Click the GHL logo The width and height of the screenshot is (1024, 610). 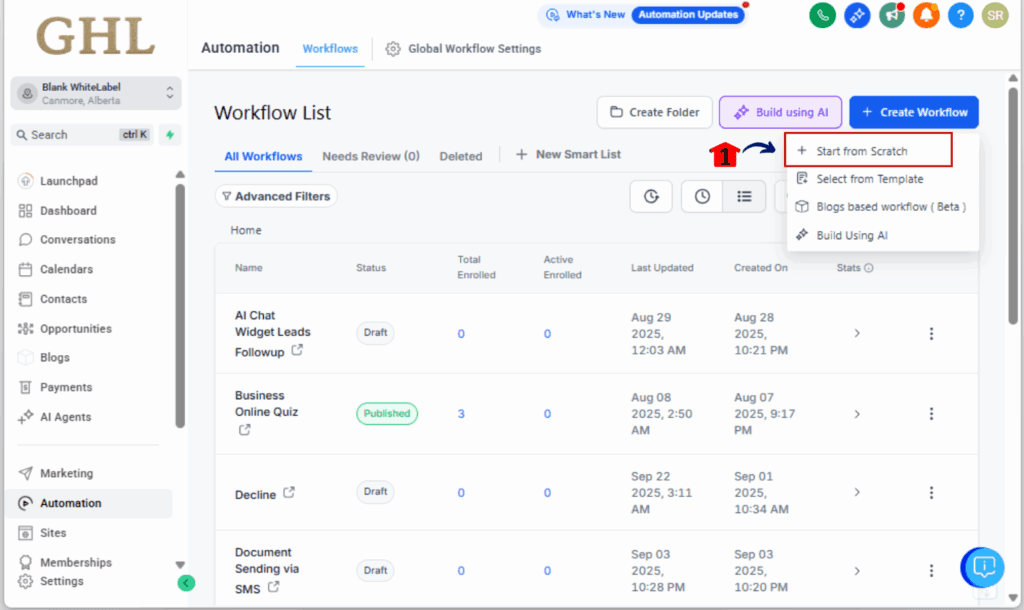[95, 36]
